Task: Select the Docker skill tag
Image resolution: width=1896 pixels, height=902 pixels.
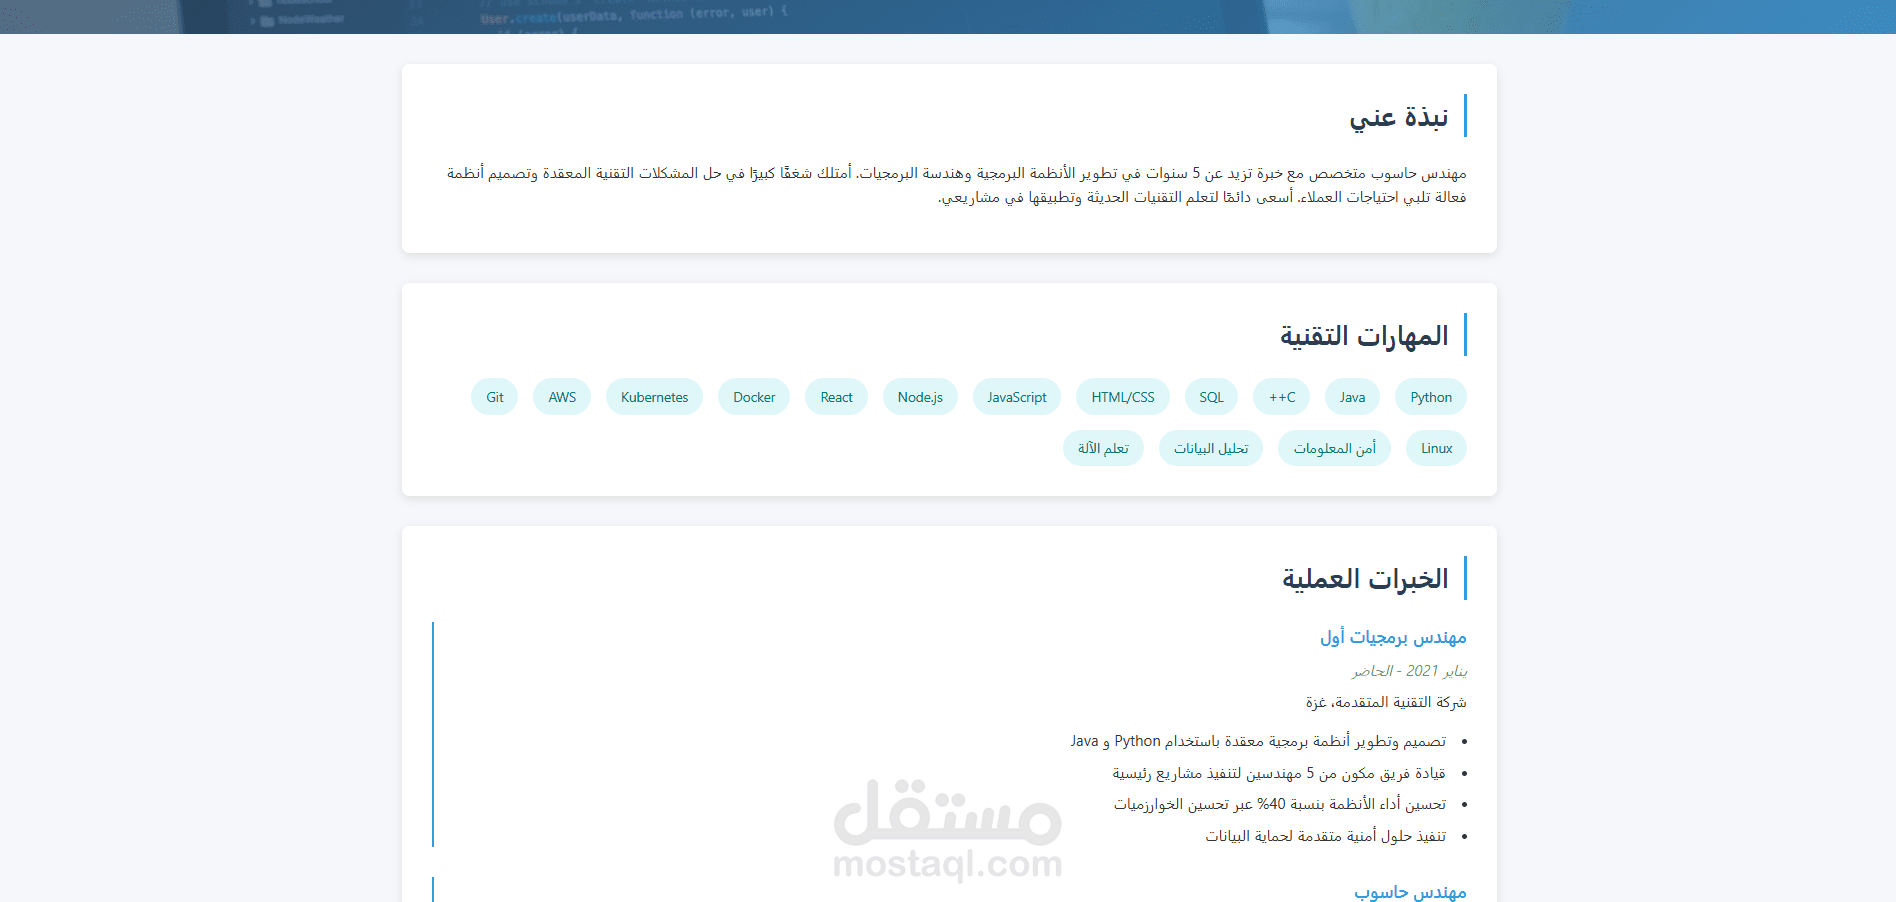Action: [754, 397]
